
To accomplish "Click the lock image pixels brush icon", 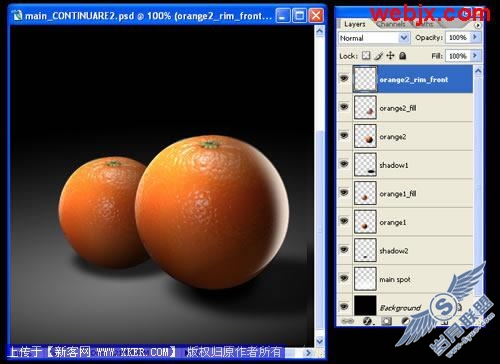I will tap(378, 56).
